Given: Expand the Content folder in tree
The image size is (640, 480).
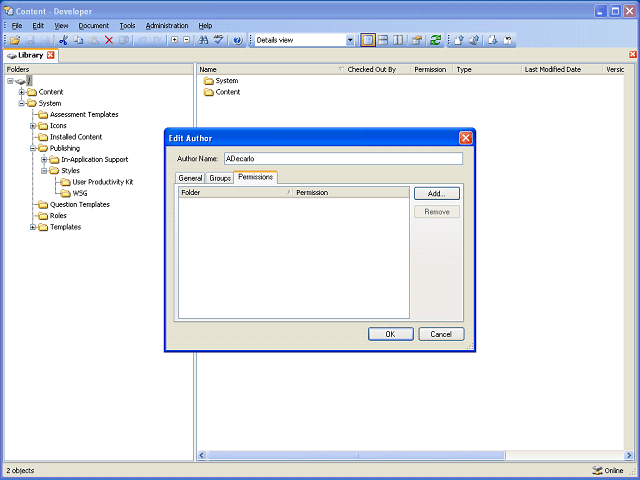Looking at the screenshot, I should [x=22, y=92].
